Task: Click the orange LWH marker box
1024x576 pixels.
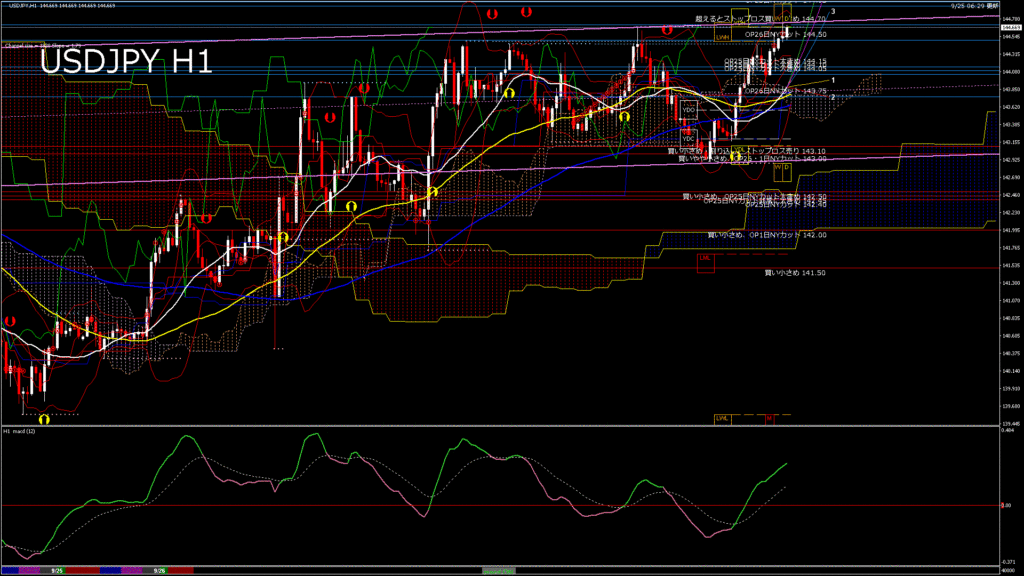Action: click(x=721, y=37)
